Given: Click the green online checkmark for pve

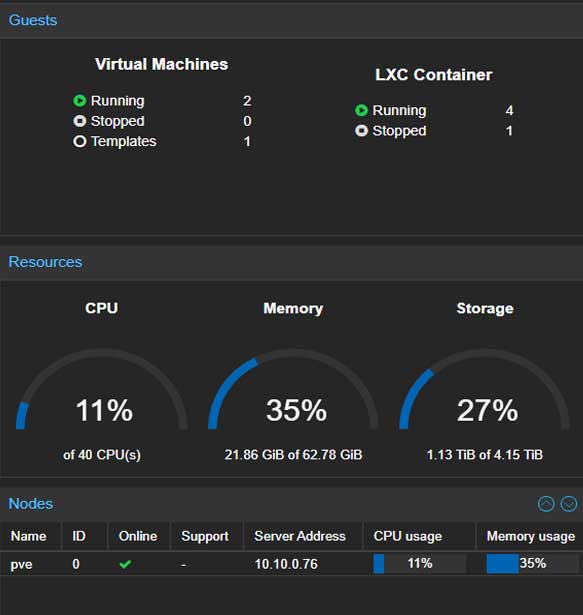Looking at the screenshot, I should point(125,564).
